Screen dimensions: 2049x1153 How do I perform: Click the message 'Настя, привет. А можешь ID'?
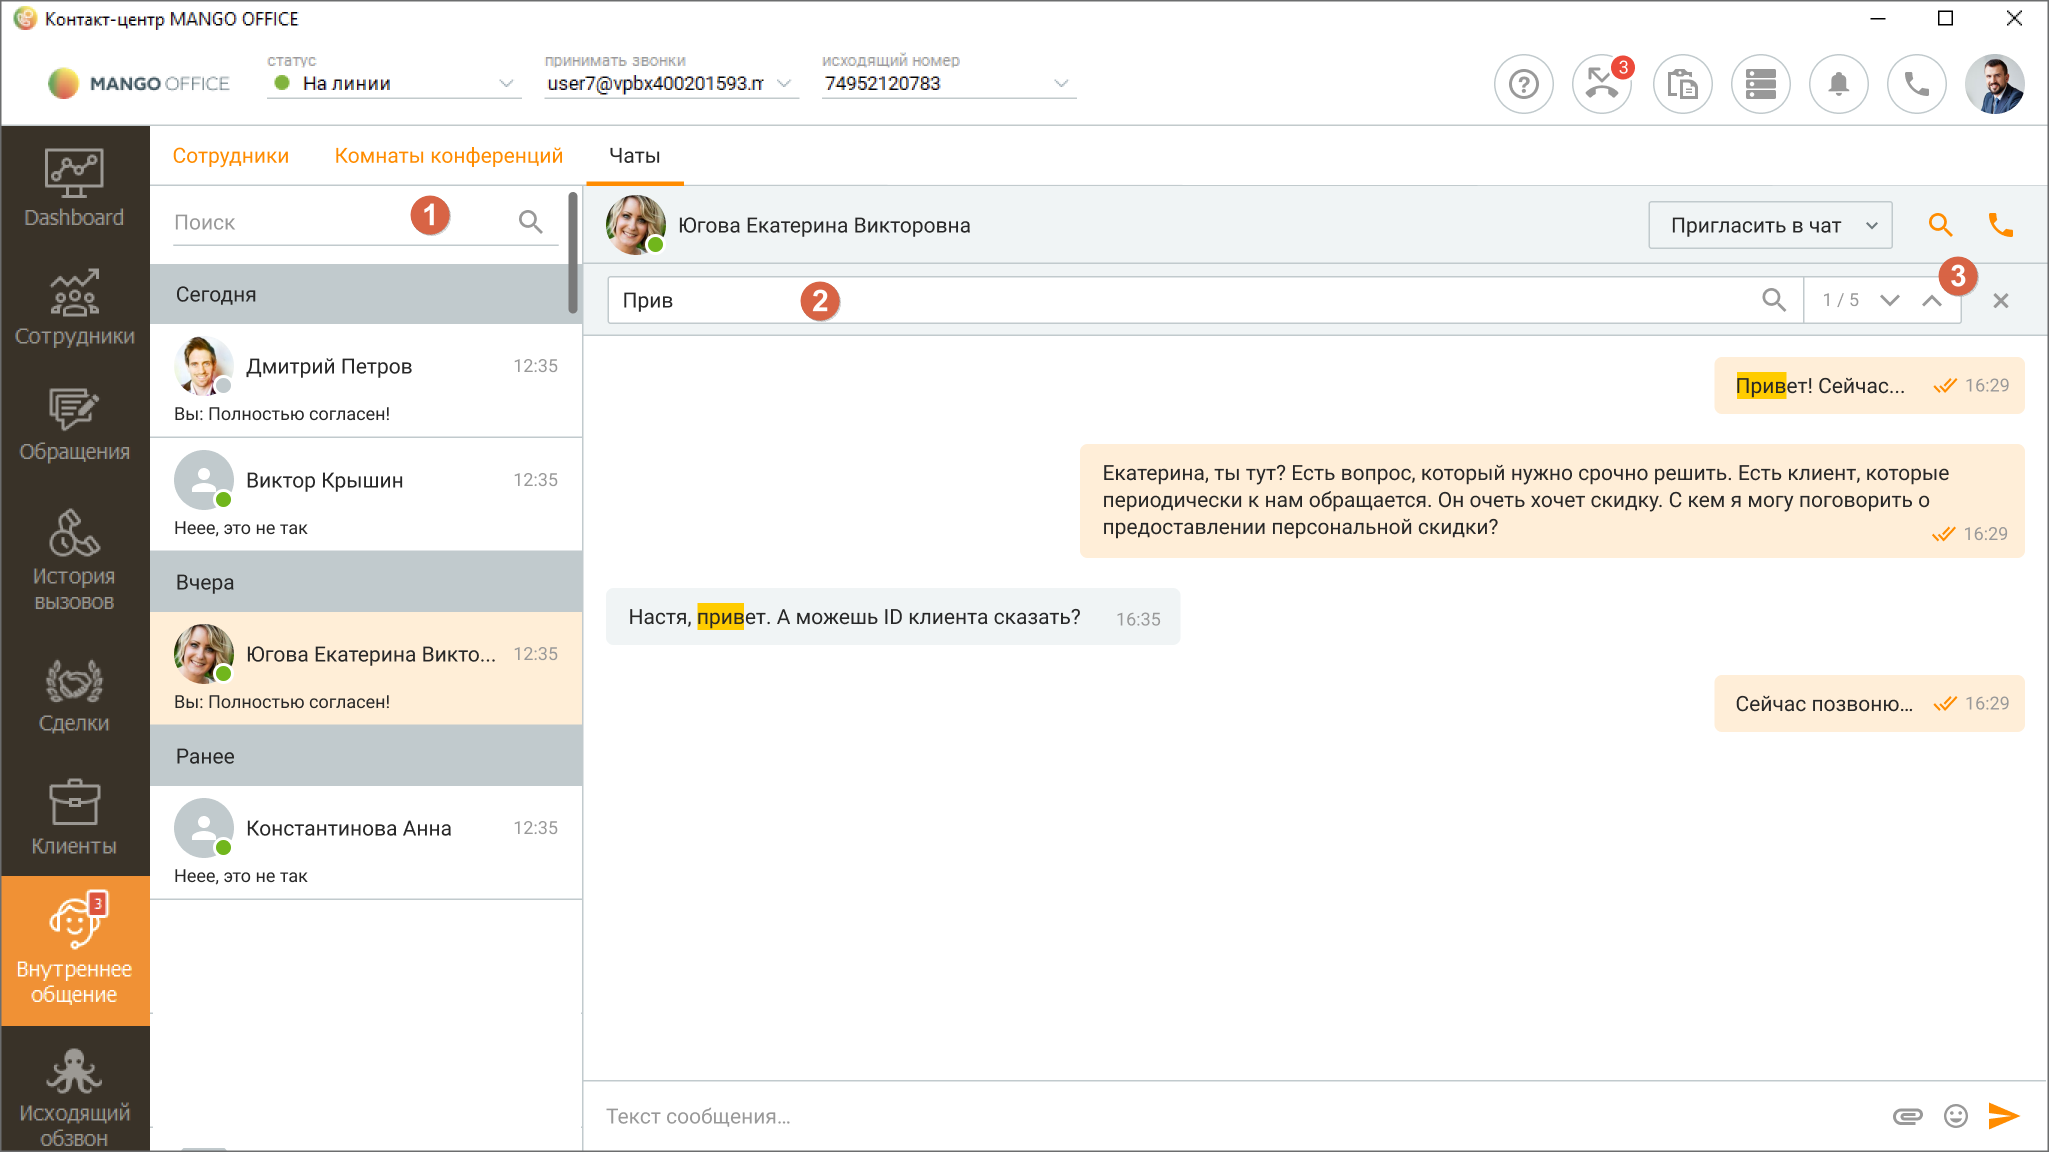coord(893,617)
